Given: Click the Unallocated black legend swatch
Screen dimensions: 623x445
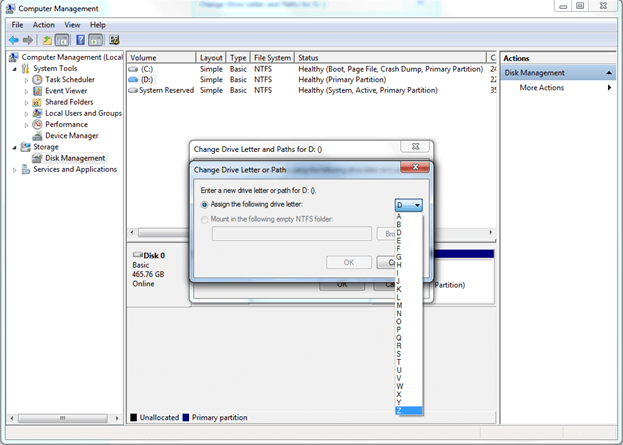Looking at the screenshot, I should (x=134, y=418).
